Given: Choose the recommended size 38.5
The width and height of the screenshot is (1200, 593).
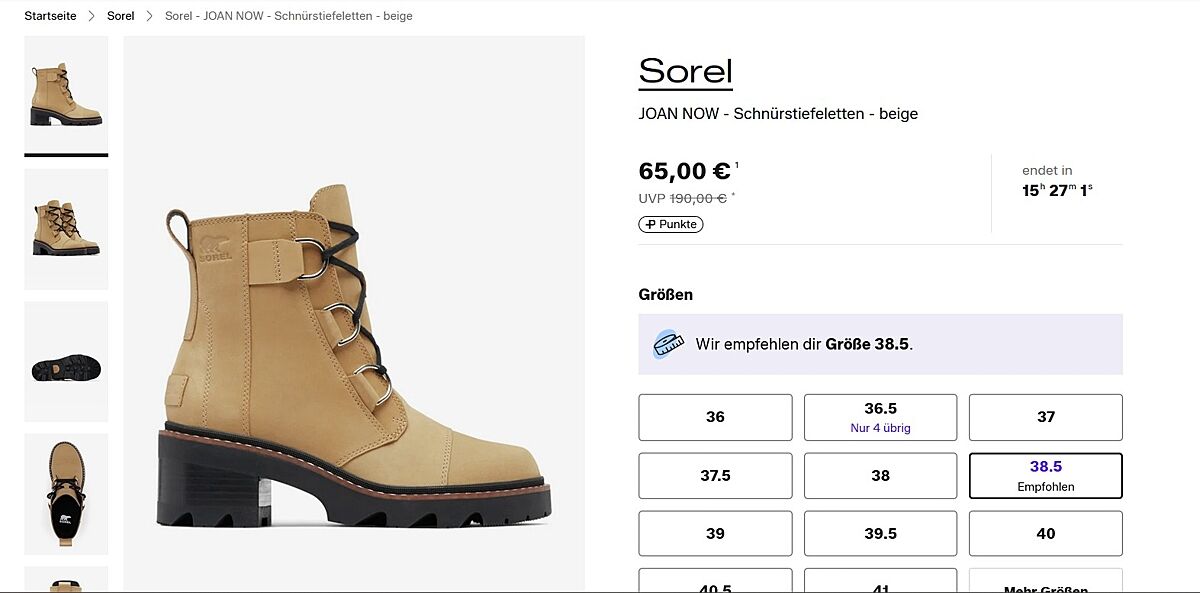Looking at the screenshot, I should [1046, 476].
